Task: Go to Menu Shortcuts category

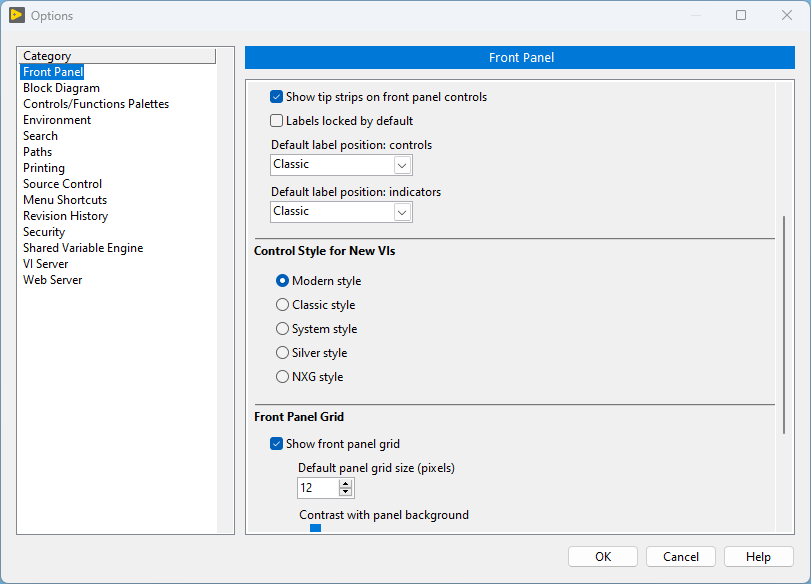Action: click(x=65, y=200)
